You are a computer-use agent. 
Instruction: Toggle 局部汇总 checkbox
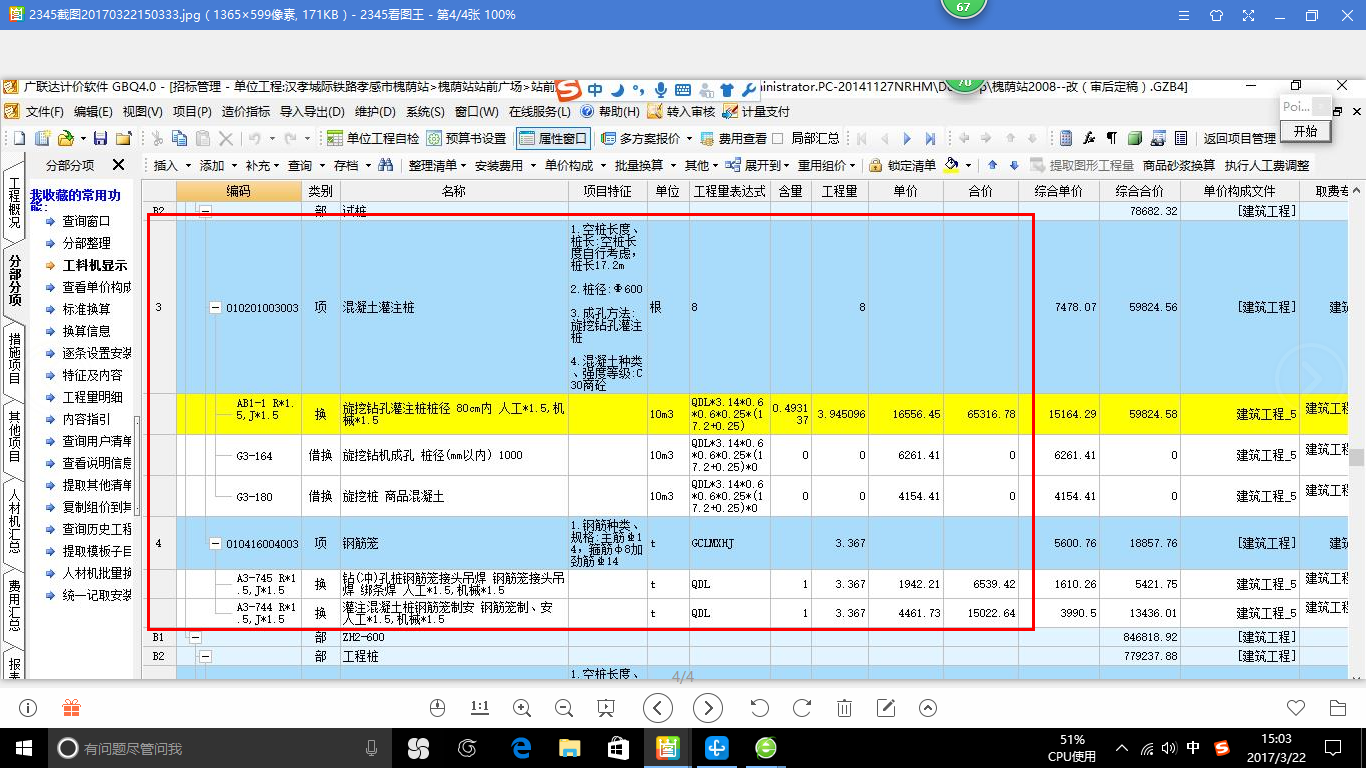pos(777,138)
